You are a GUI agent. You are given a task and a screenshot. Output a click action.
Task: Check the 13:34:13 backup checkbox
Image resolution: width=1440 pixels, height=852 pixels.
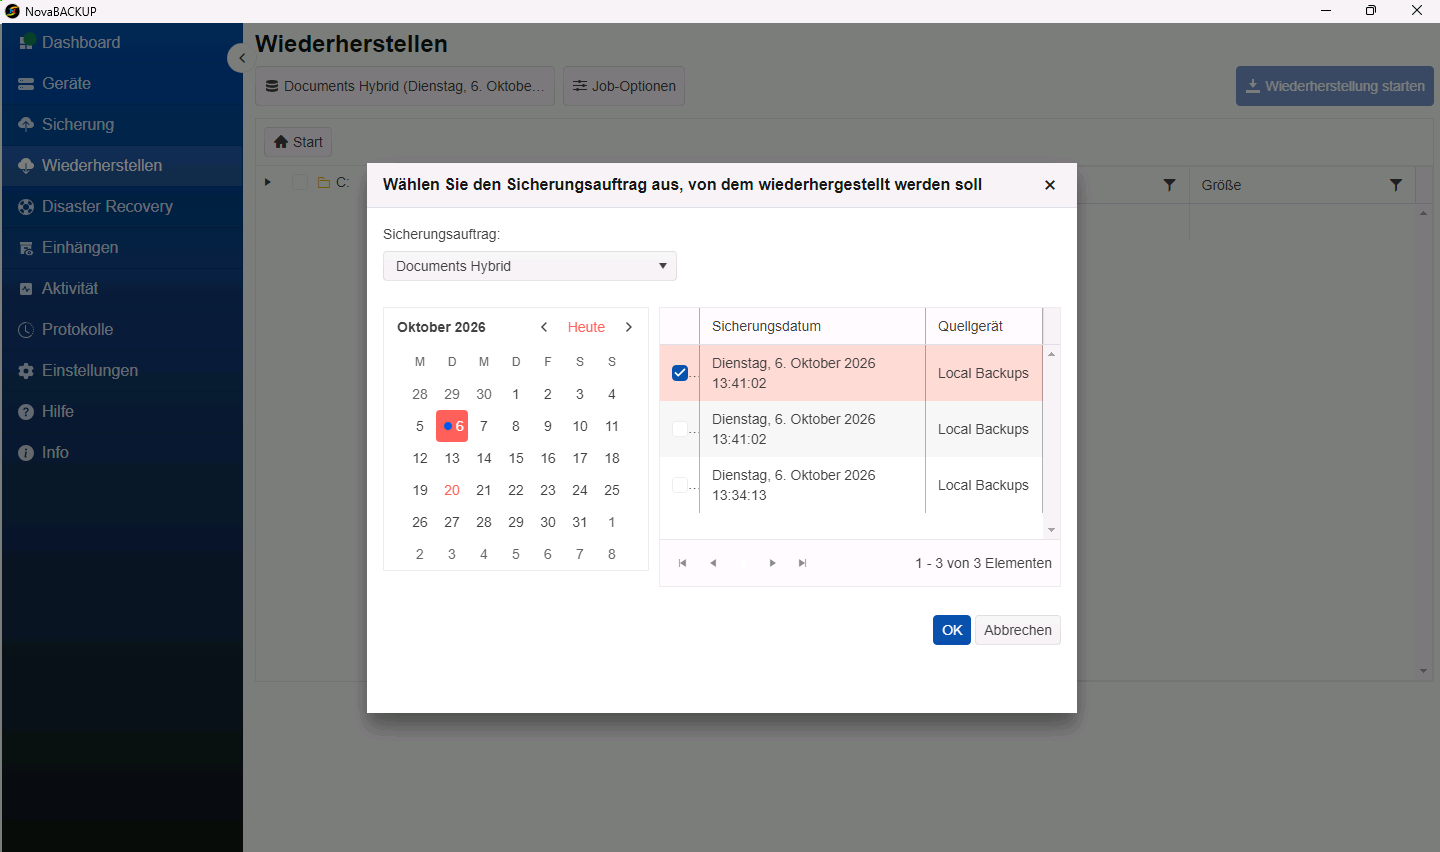(680, 485)
